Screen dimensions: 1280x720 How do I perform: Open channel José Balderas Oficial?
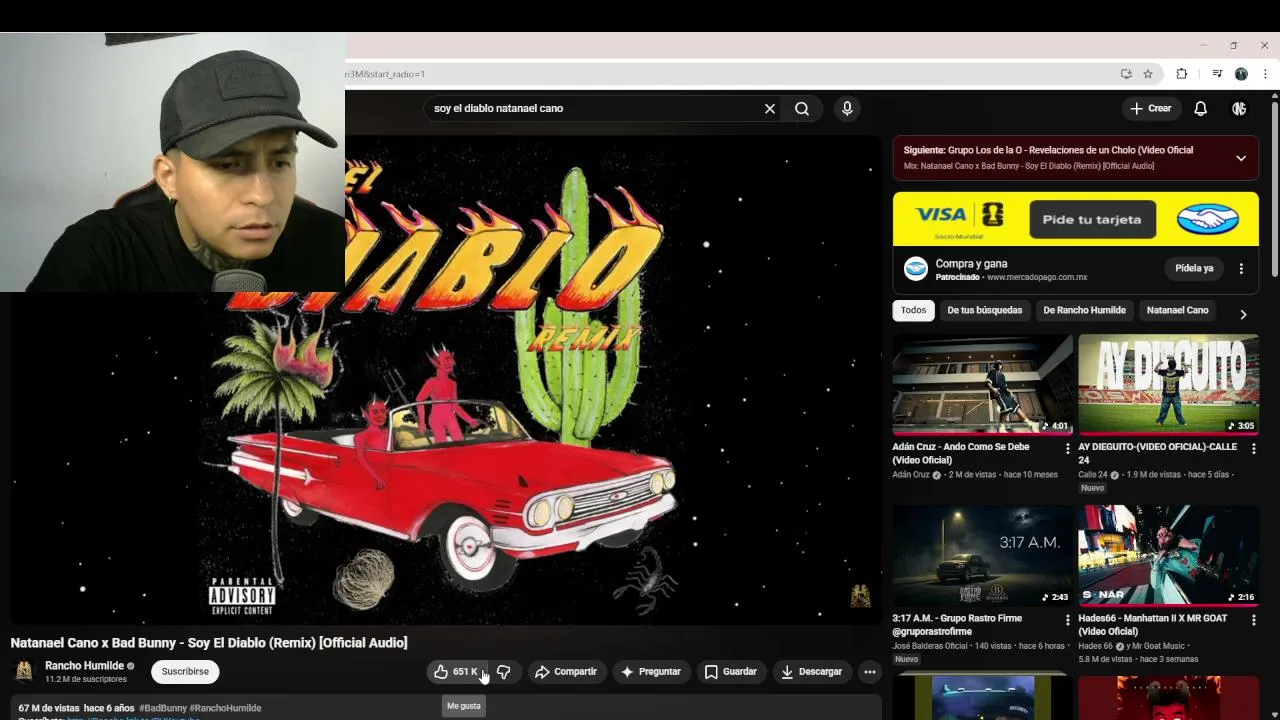click(930, 647)
